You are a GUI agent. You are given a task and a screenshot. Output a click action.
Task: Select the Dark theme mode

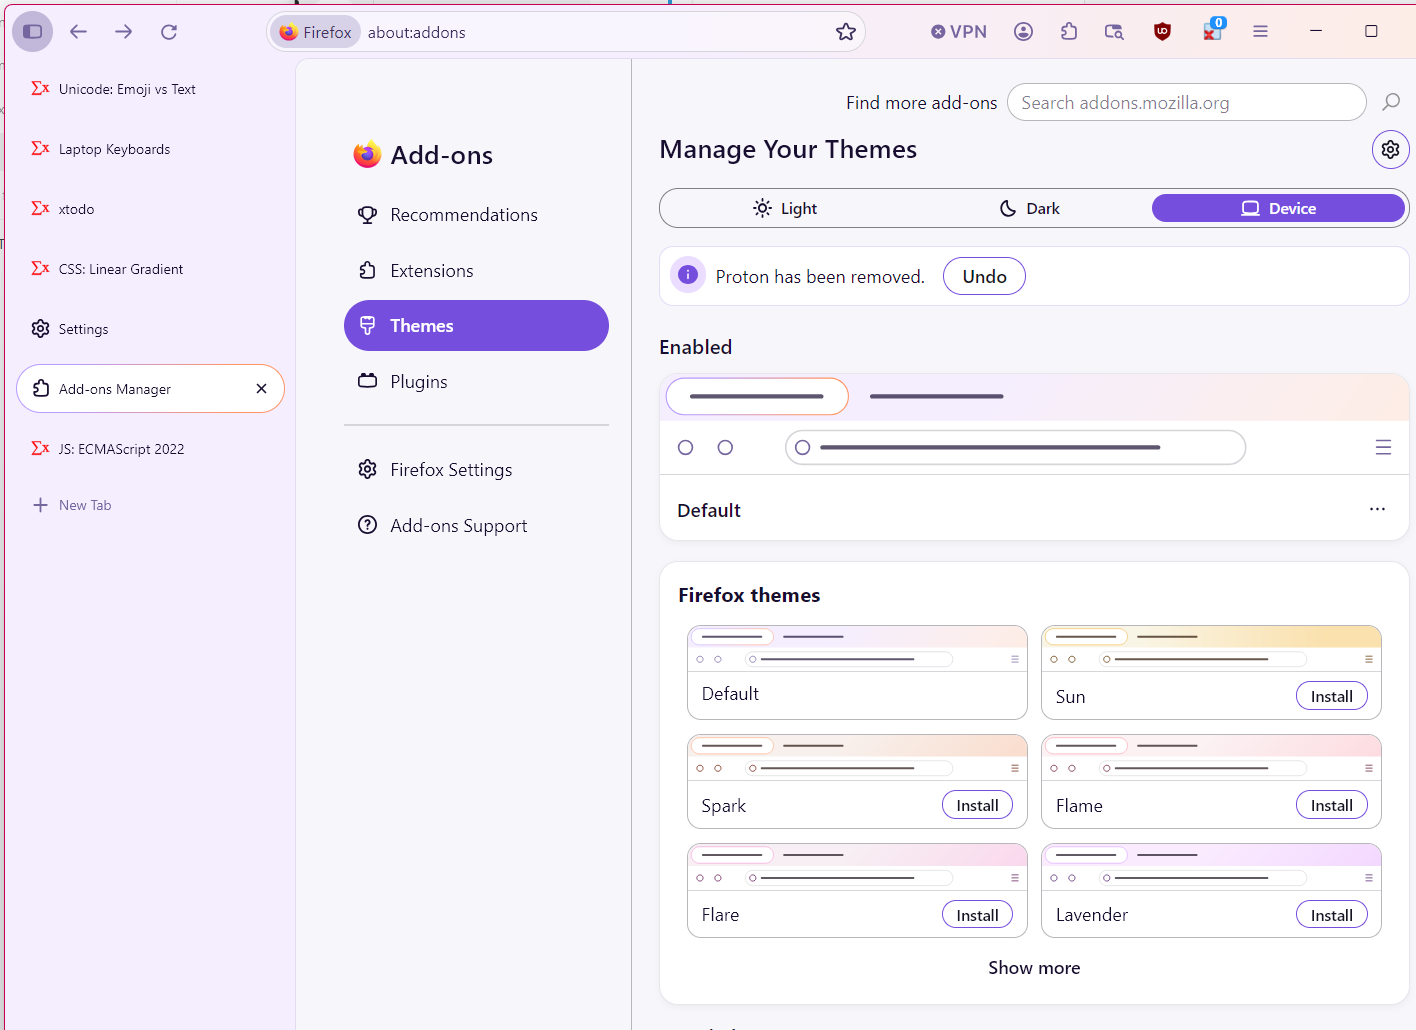tap(1029, 208)
